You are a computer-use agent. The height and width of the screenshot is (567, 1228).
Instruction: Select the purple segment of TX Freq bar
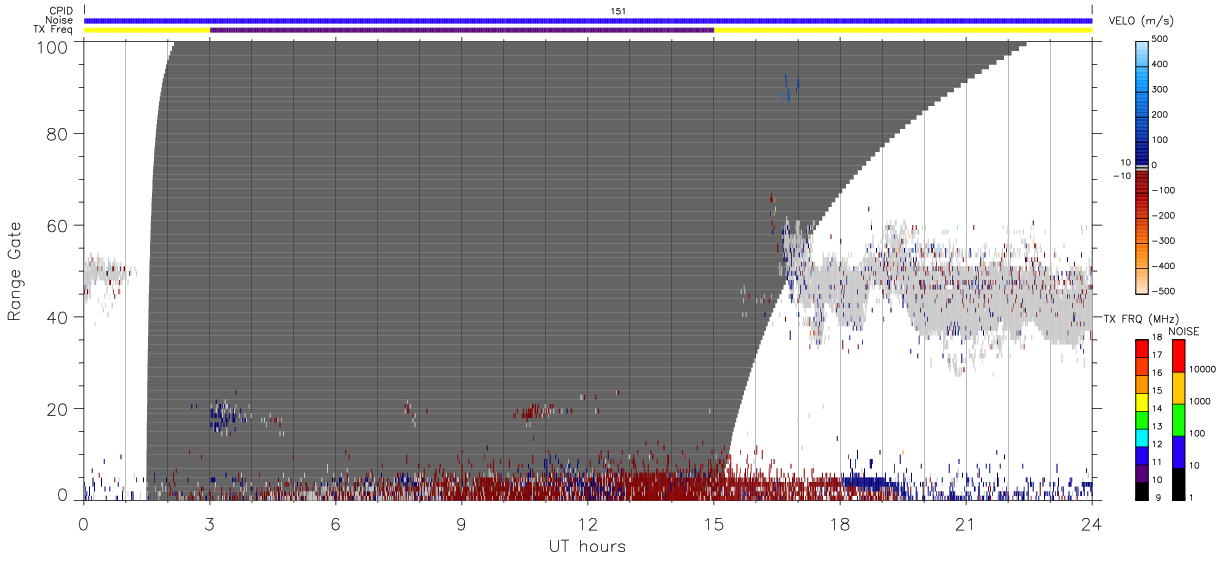[462, 30]
